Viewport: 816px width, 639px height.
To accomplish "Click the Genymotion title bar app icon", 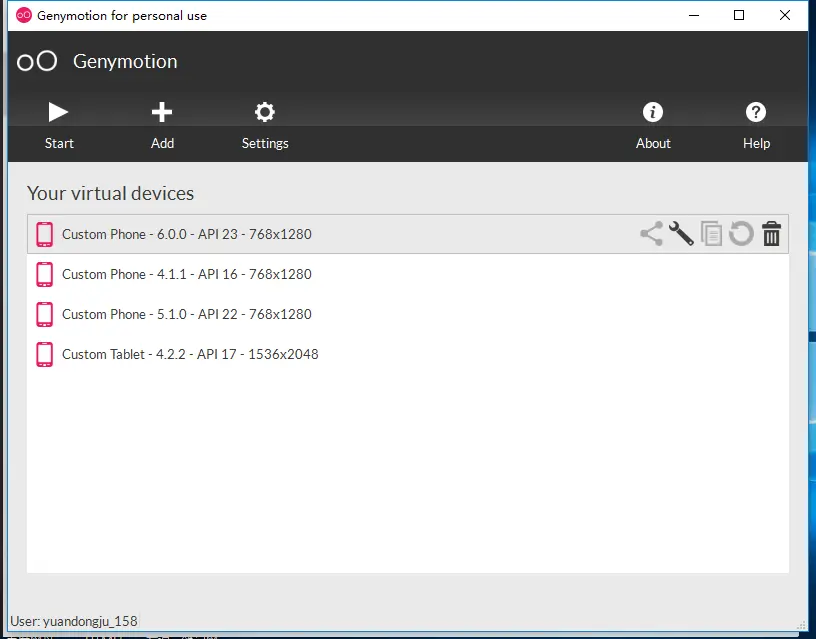I will point(23,15).
